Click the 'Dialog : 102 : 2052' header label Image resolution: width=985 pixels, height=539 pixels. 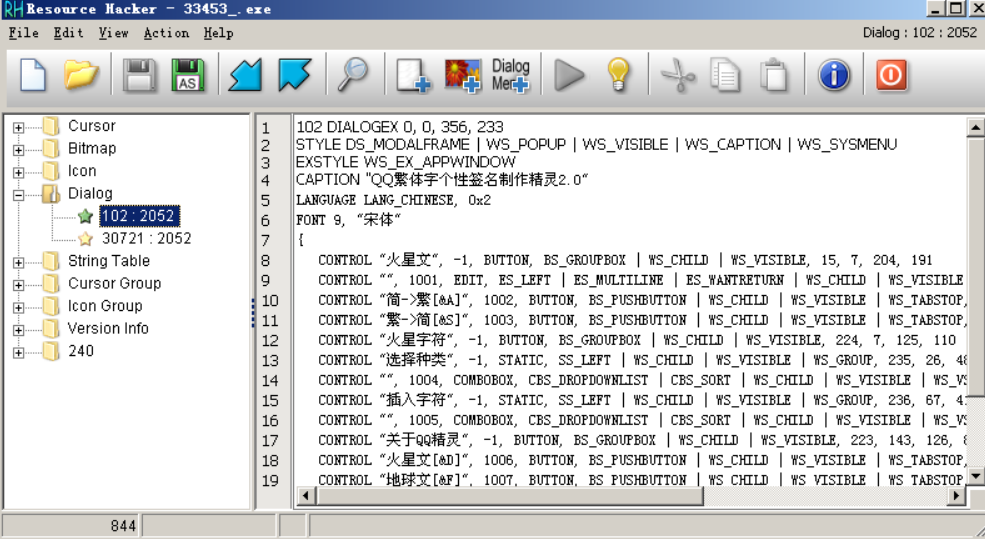click(920, 32)
